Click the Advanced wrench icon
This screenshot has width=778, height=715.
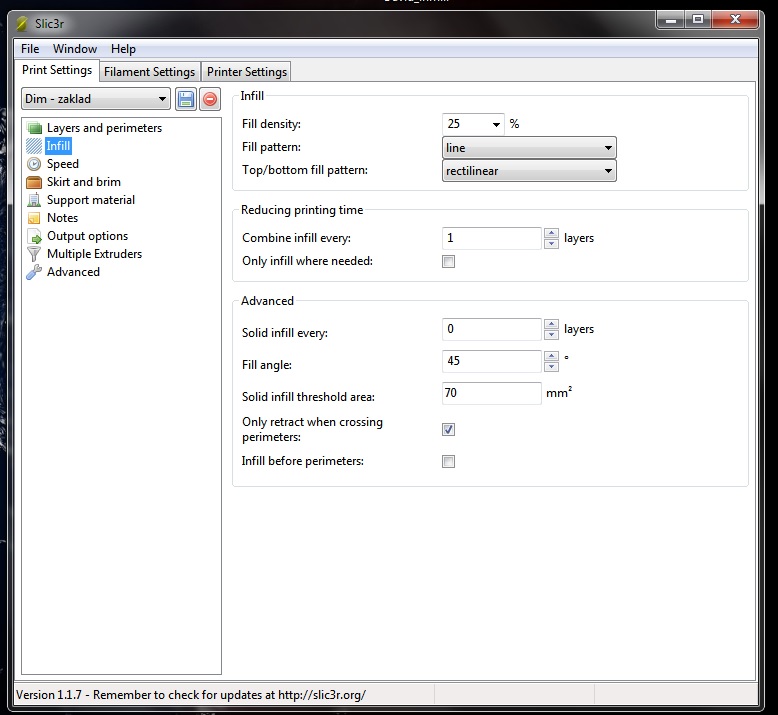coord(34,272)
